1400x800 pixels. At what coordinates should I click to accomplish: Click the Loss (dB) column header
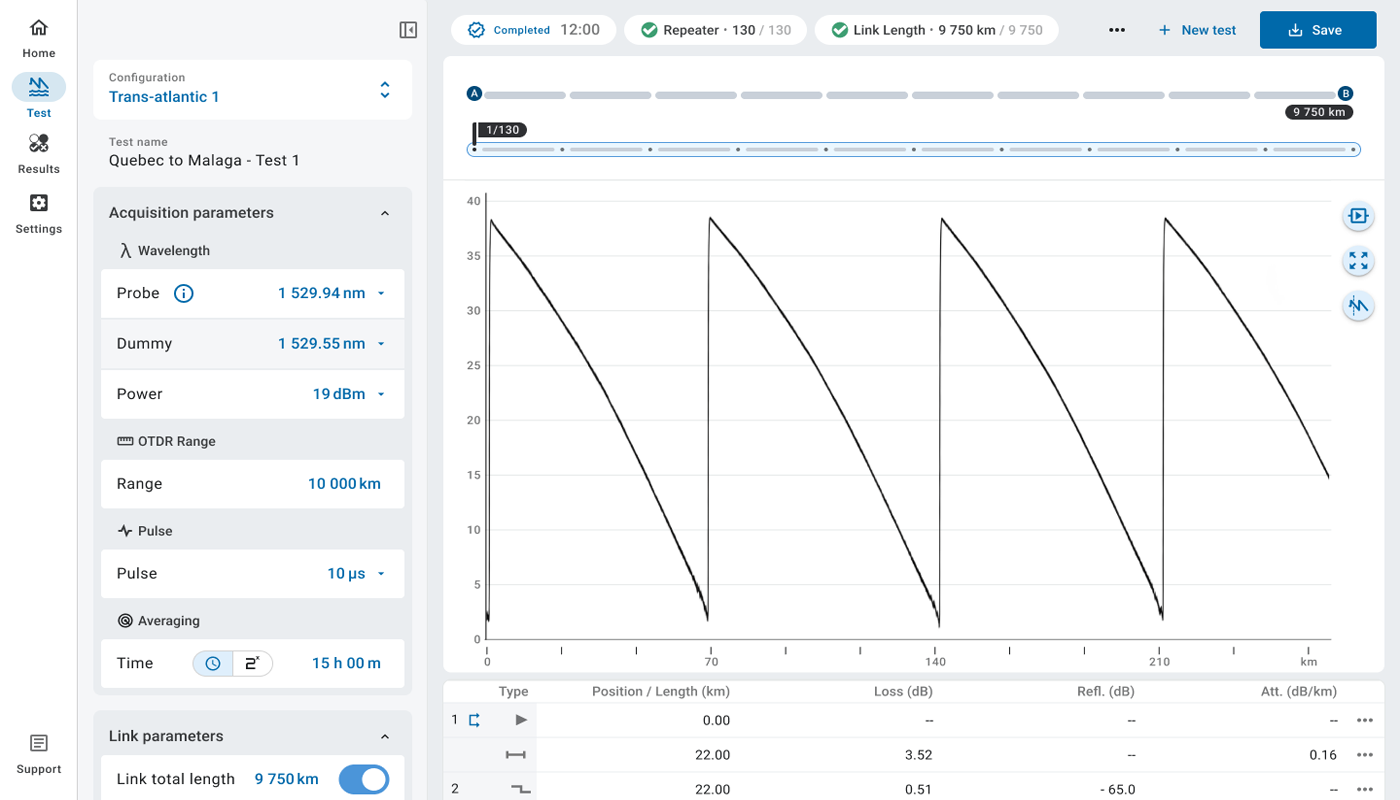pos(903,691)
